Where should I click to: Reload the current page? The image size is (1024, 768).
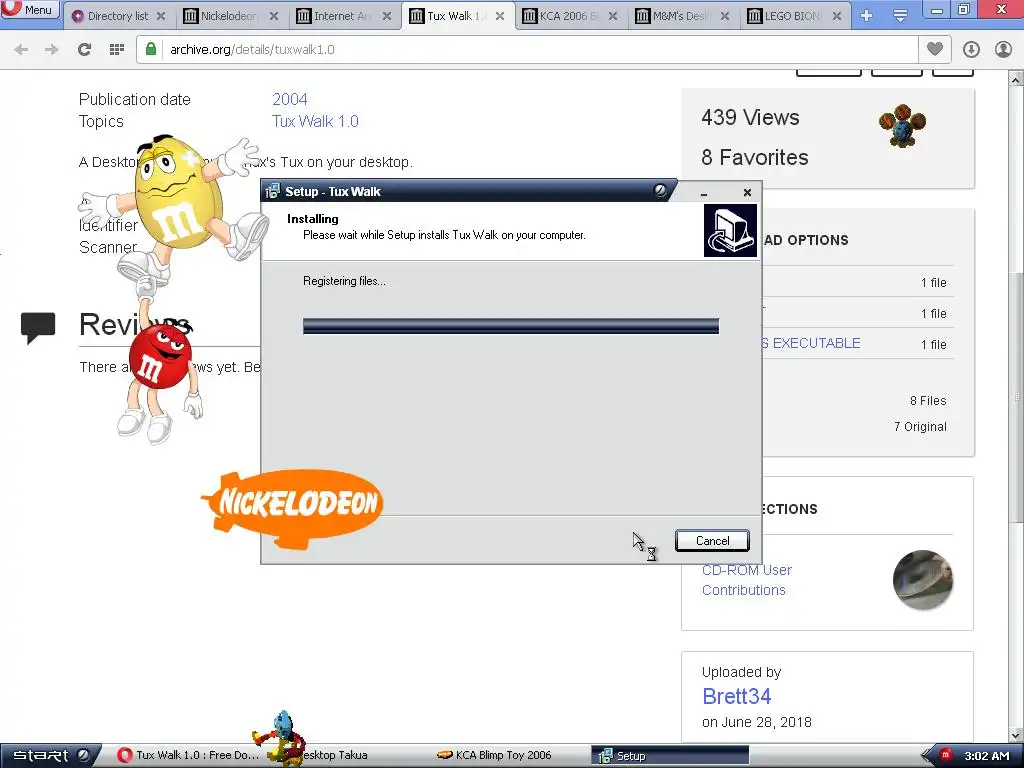(84, 50)
